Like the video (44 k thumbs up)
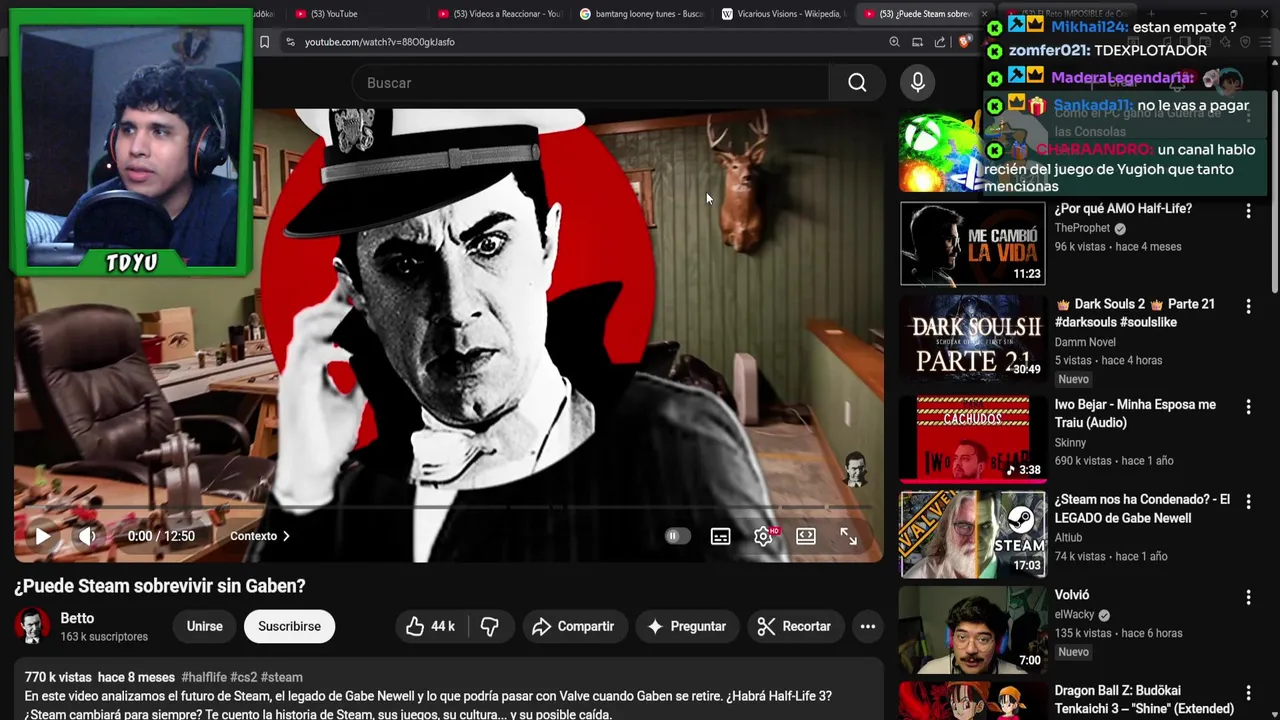 click(430, 626)
